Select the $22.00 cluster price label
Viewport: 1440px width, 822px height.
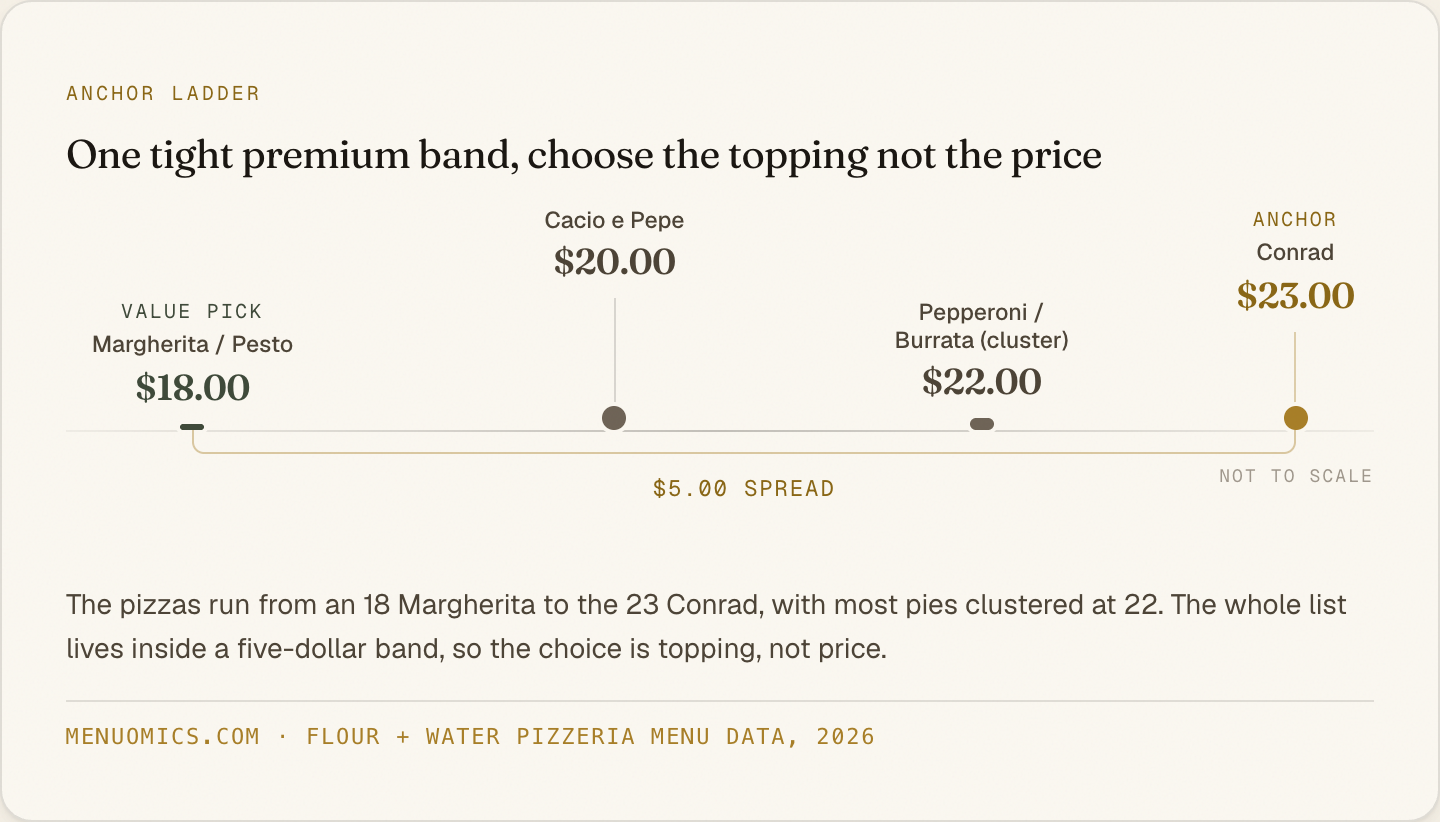coord(982,382)
